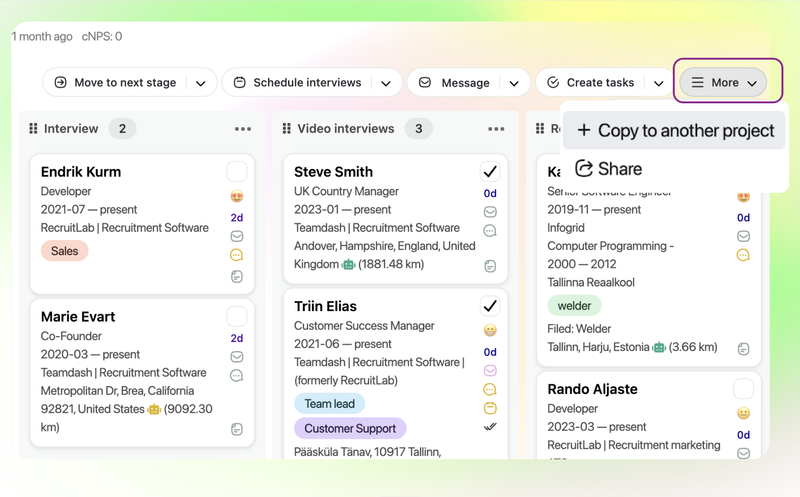Click the emoji rating on Endrik Kurm's card
Viewport: 800px width, 497px height.
point(237,197)
